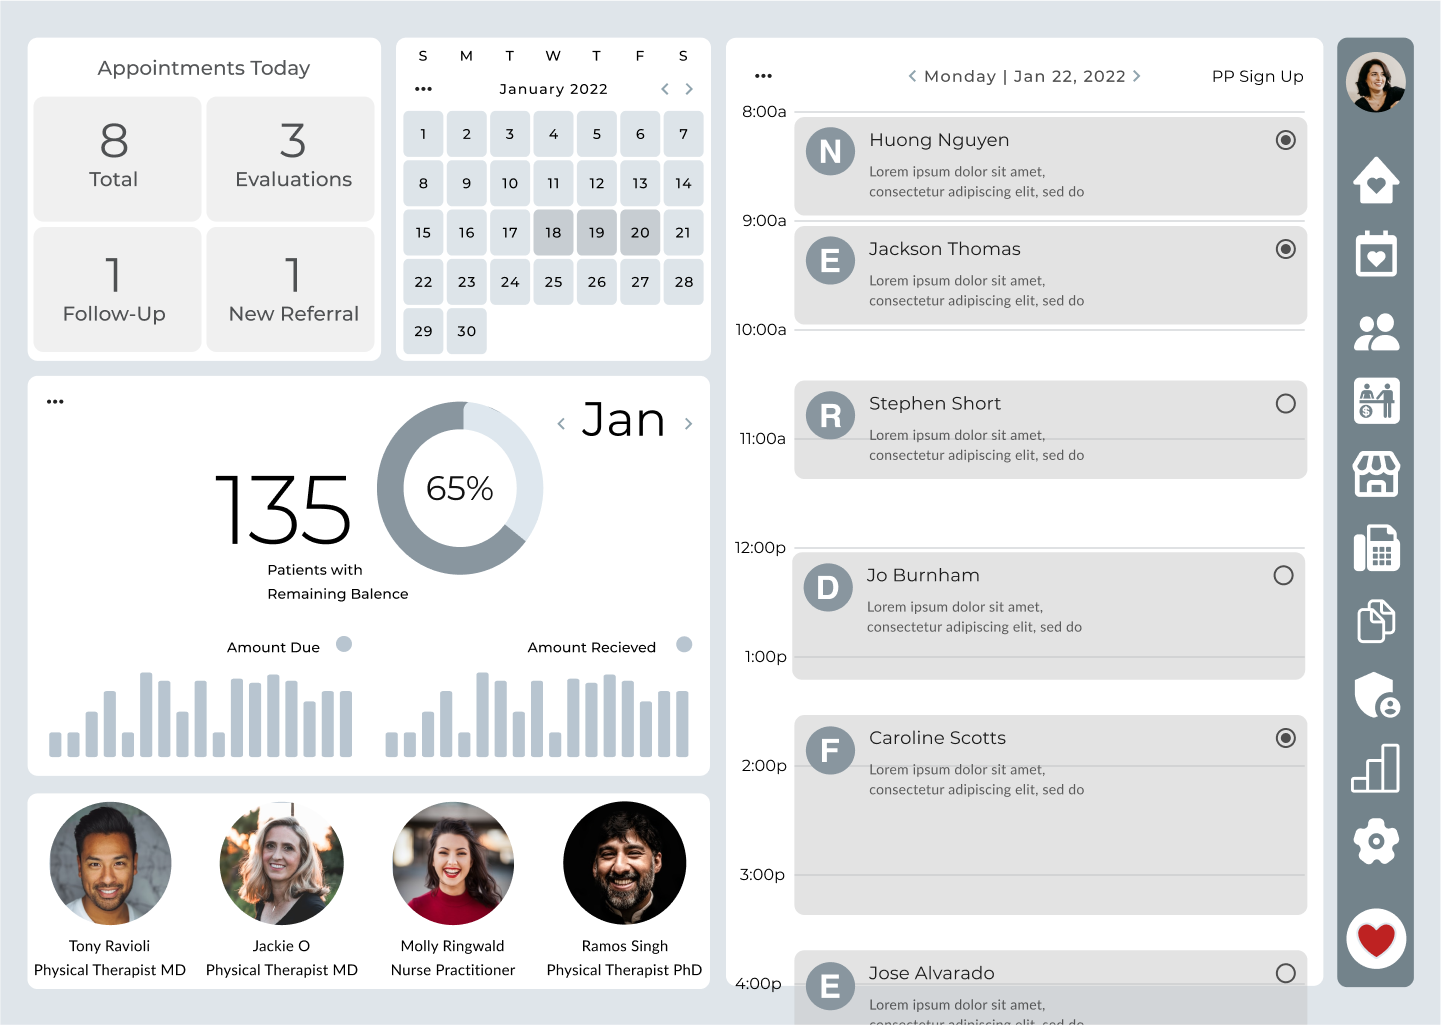Click the 65% donut progress chart

coord(460,489)
